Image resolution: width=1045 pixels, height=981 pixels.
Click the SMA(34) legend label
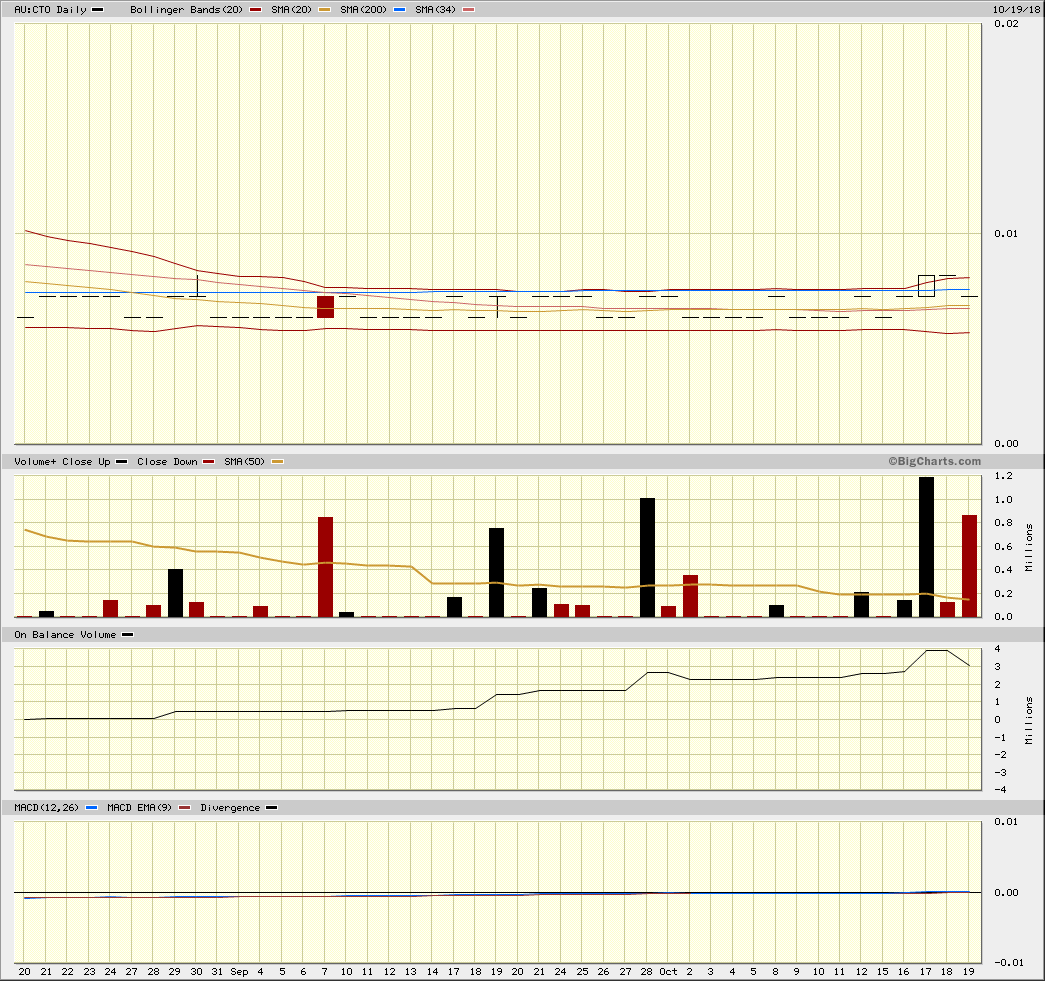435,10
